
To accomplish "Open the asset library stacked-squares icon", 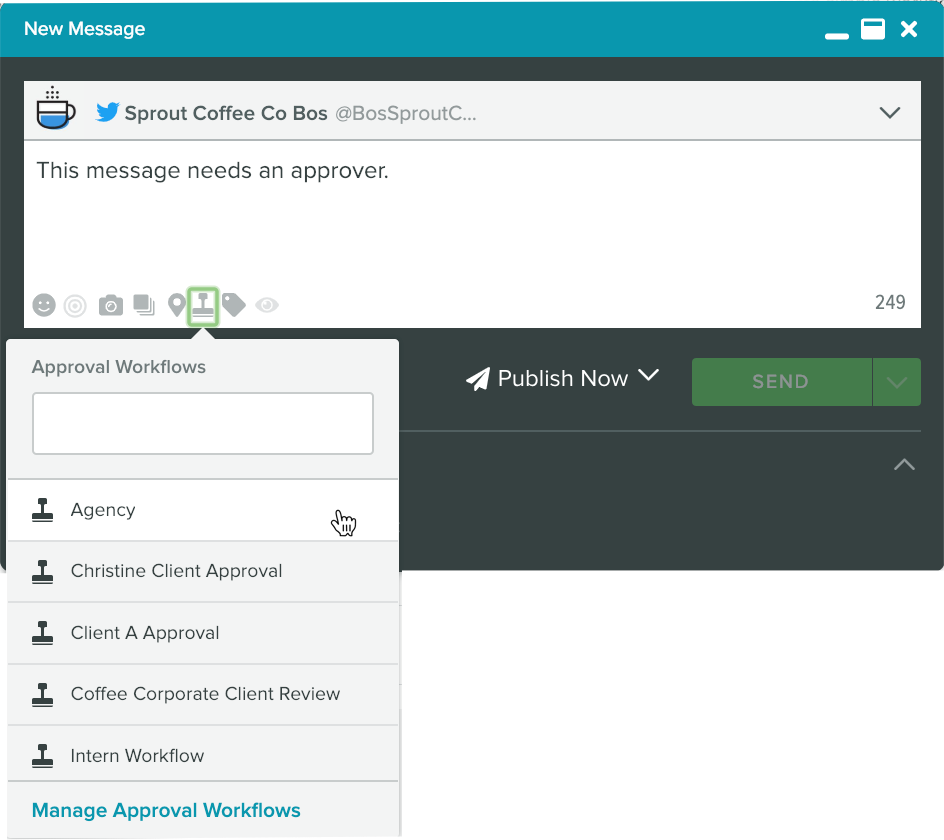I will coord(144,305).
